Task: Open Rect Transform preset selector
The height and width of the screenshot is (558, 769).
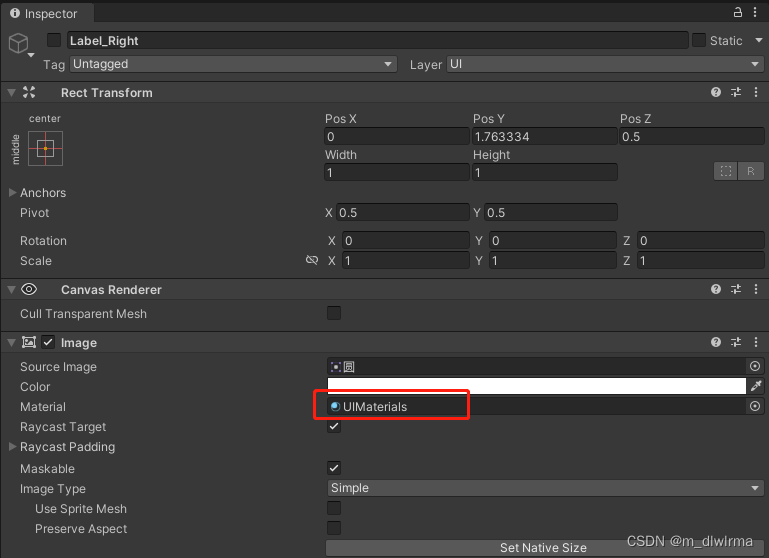Action: click(736, 92)
